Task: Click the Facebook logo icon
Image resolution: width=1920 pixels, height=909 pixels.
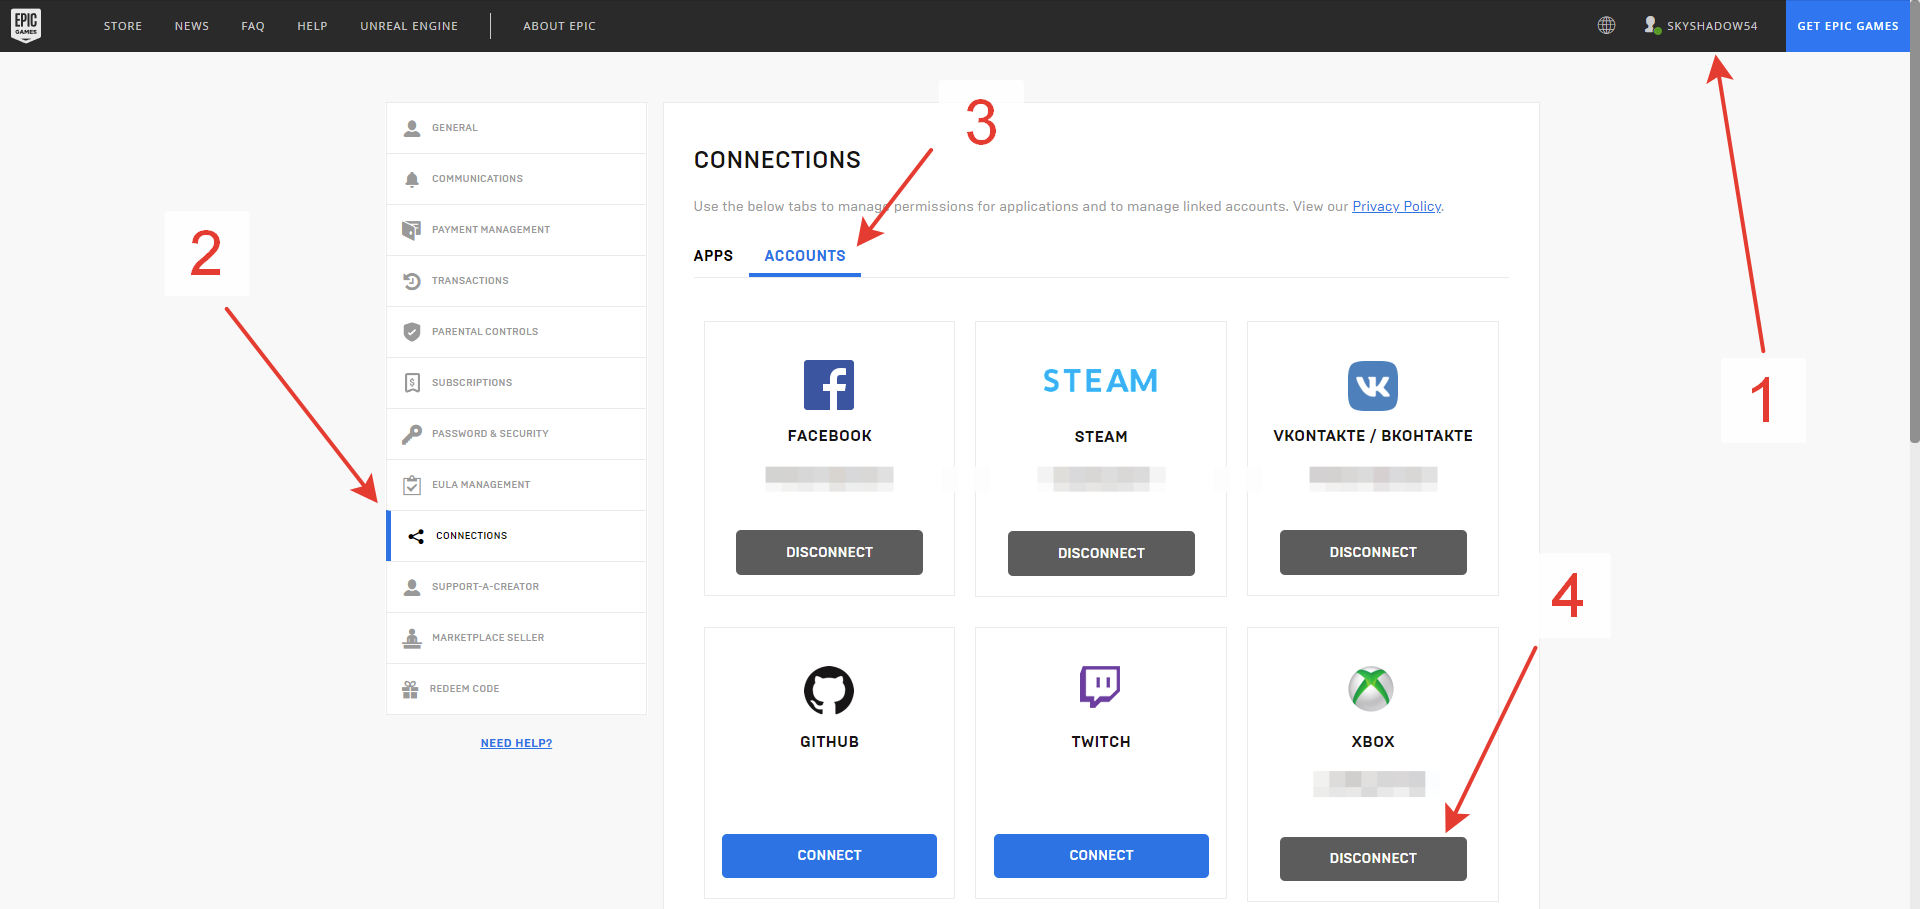Action: 829,385
